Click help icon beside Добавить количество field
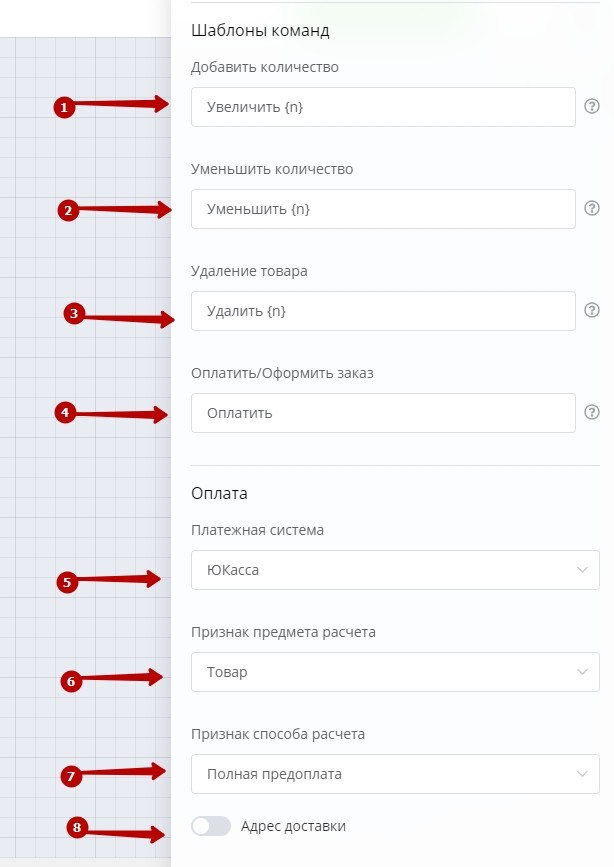The width and height of the screenshot is (614, 867). (591, 106)
